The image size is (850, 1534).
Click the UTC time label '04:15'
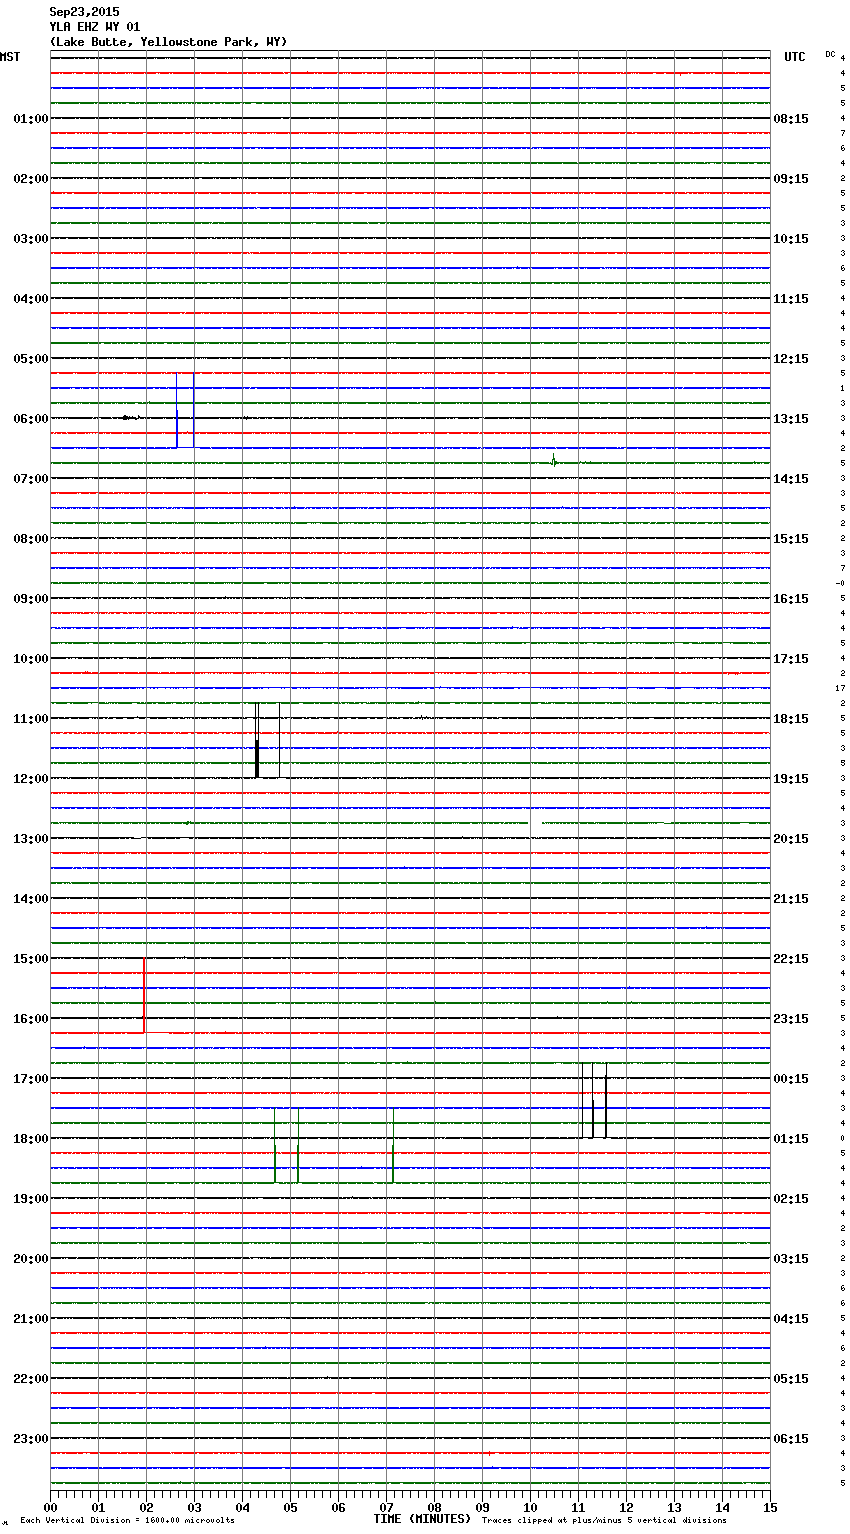click(791, 1319)
